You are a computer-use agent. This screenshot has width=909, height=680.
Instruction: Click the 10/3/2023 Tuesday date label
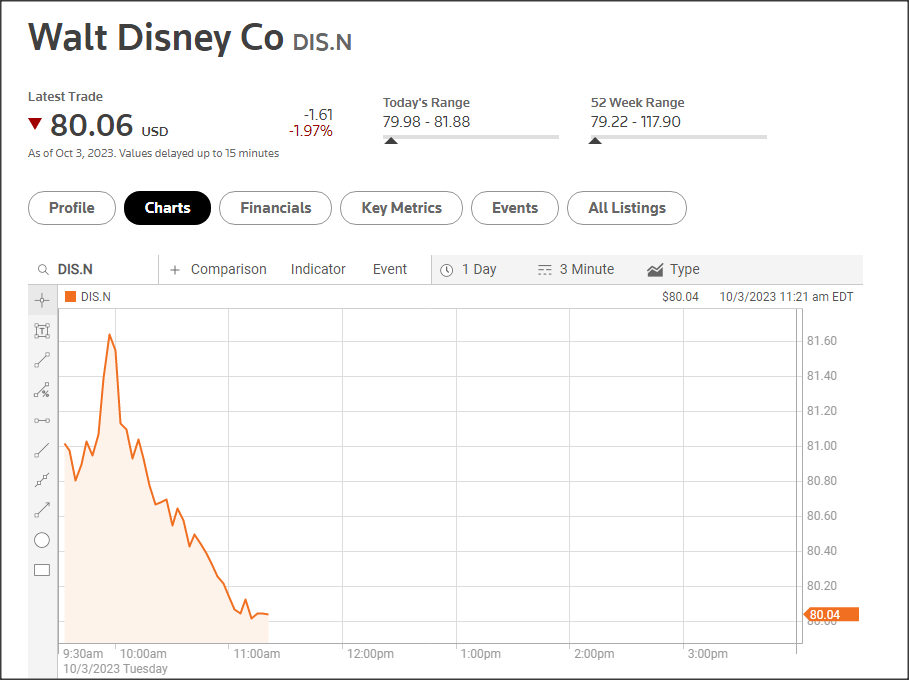115,668
